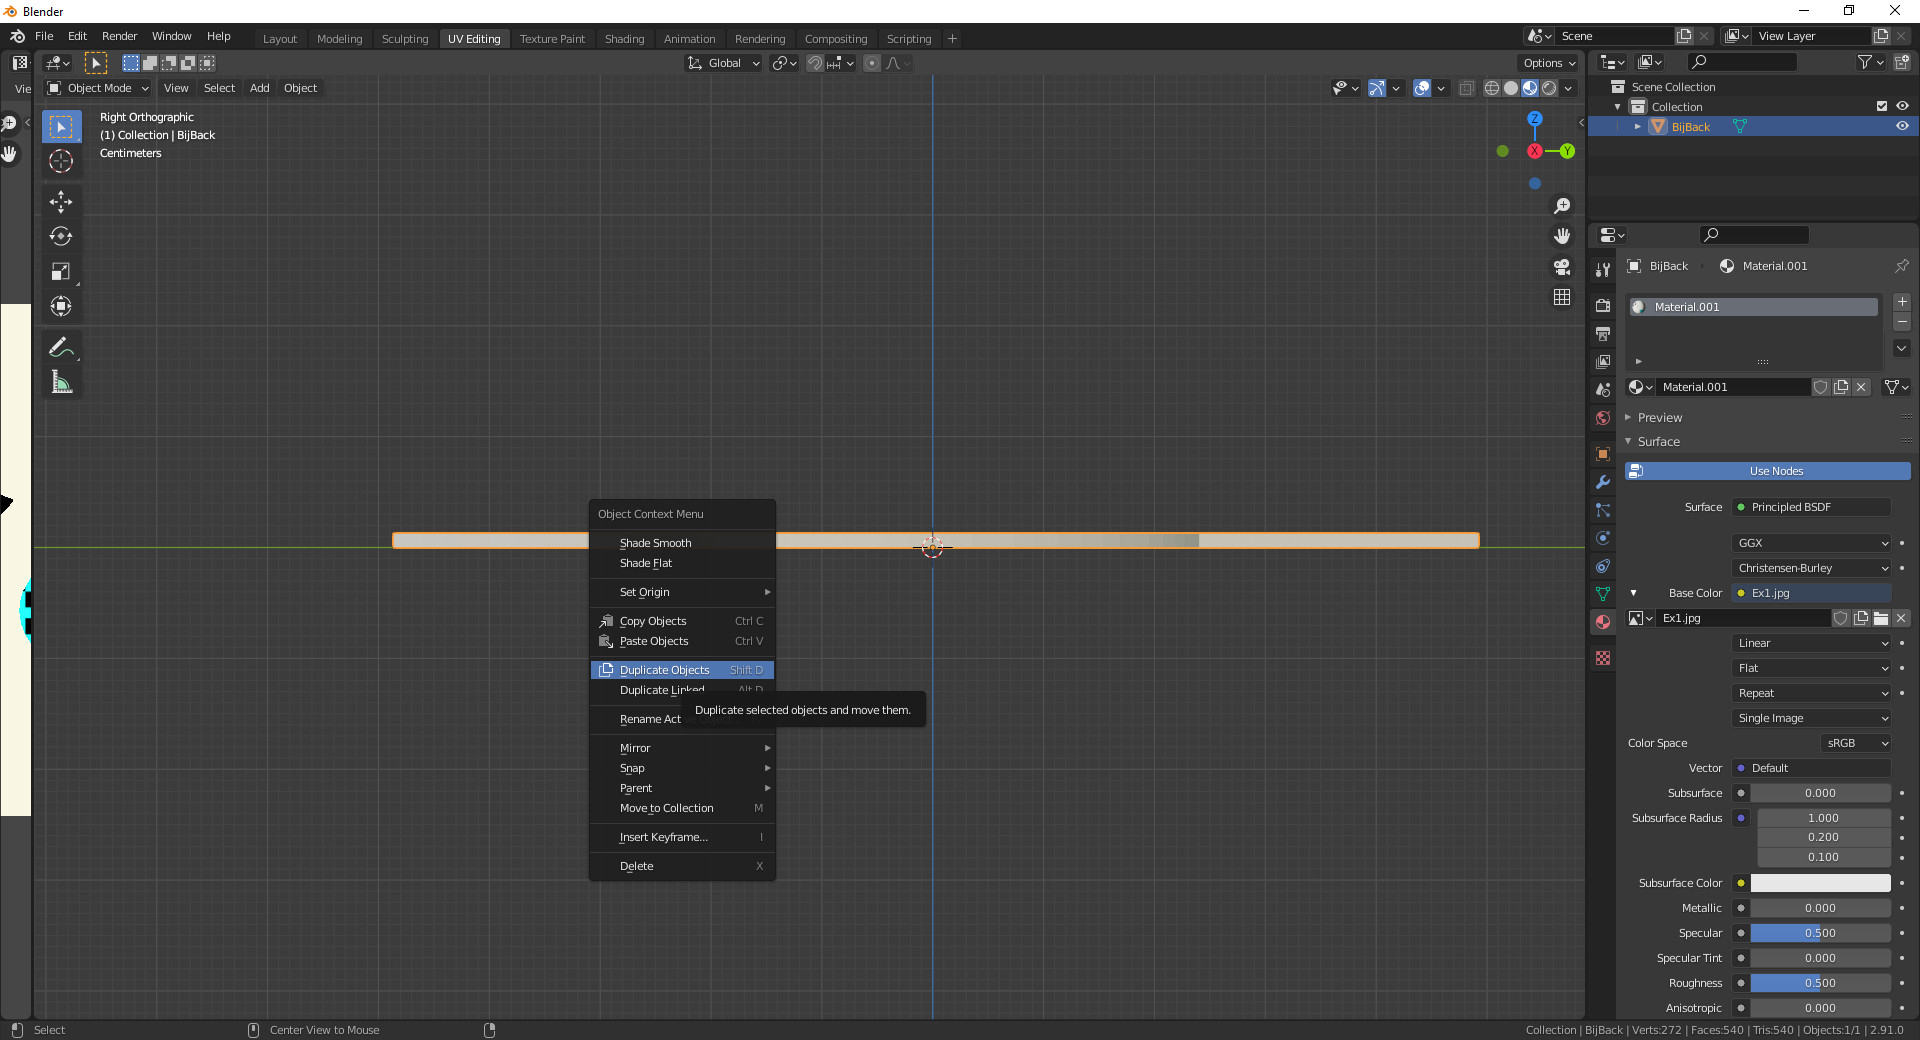
Task: Toggle the Collection exclude checkbox
Action: 1881,107
